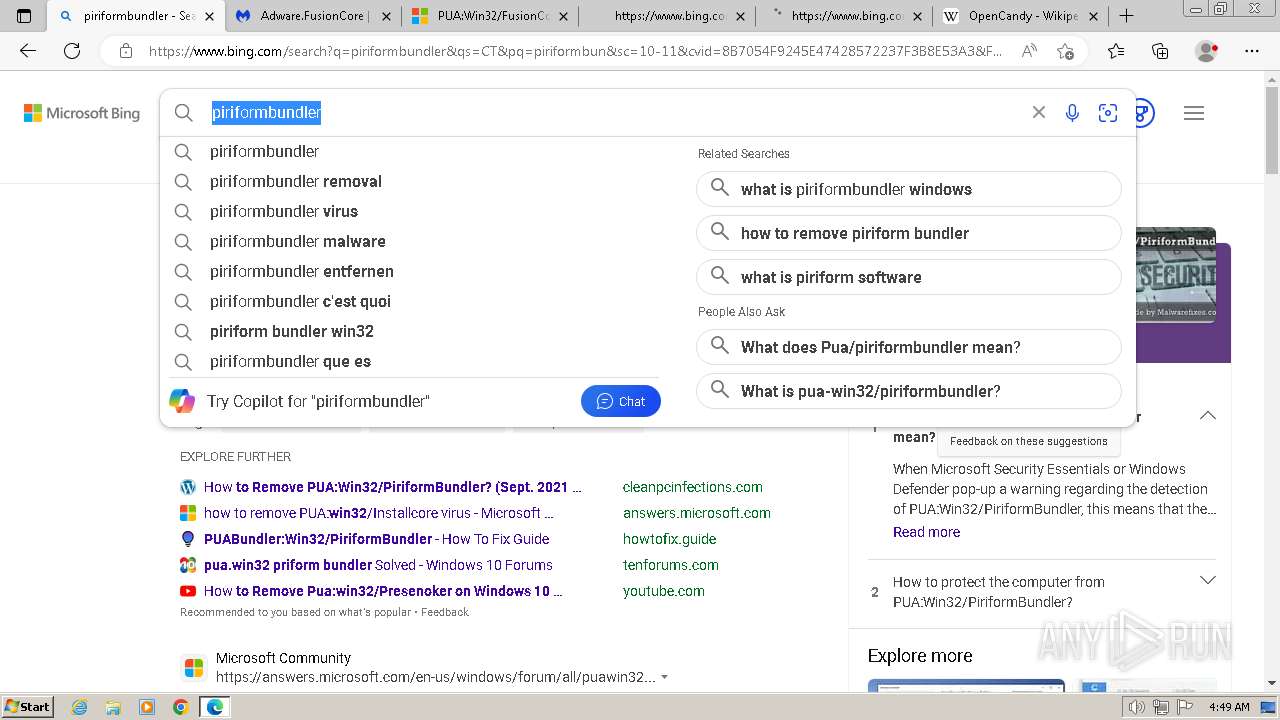Open Bing hamburger menu
Viewport: 1280px width, 720px height.
1194,113
